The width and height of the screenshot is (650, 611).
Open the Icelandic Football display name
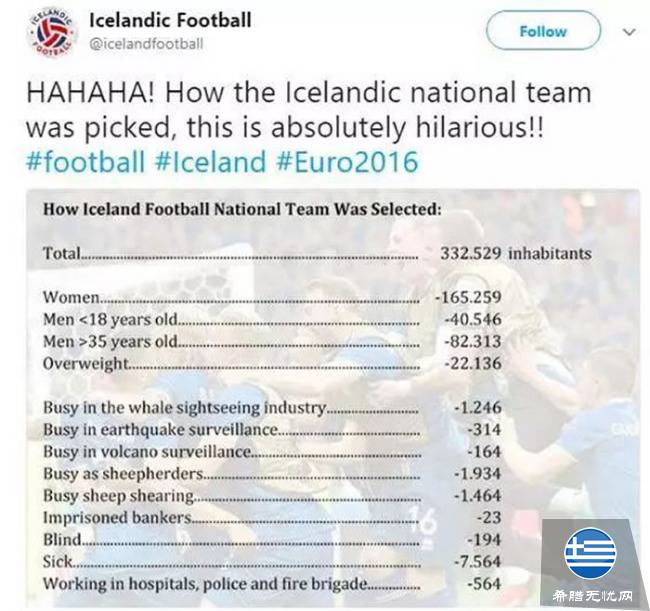170,21
